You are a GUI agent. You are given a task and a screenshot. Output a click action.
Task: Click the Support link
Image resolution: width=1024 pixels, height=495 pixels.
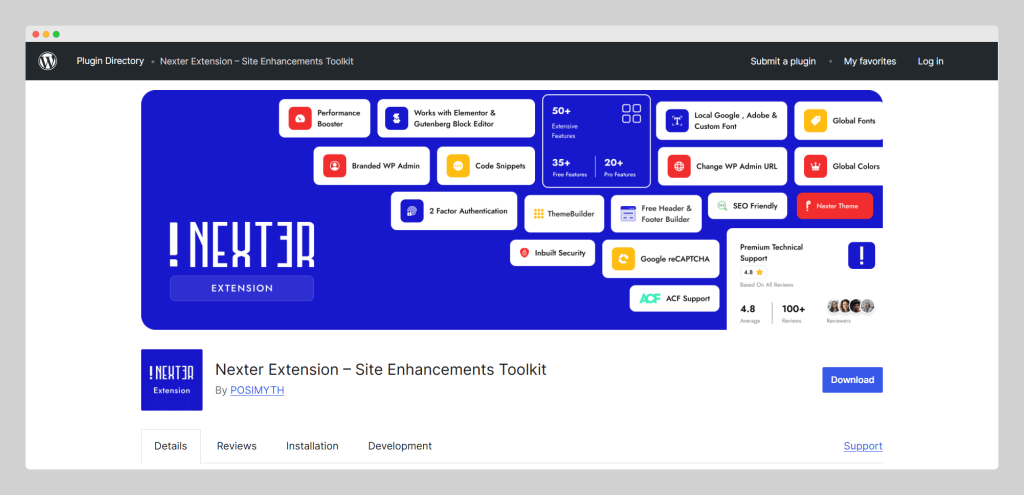pos(863,446)
